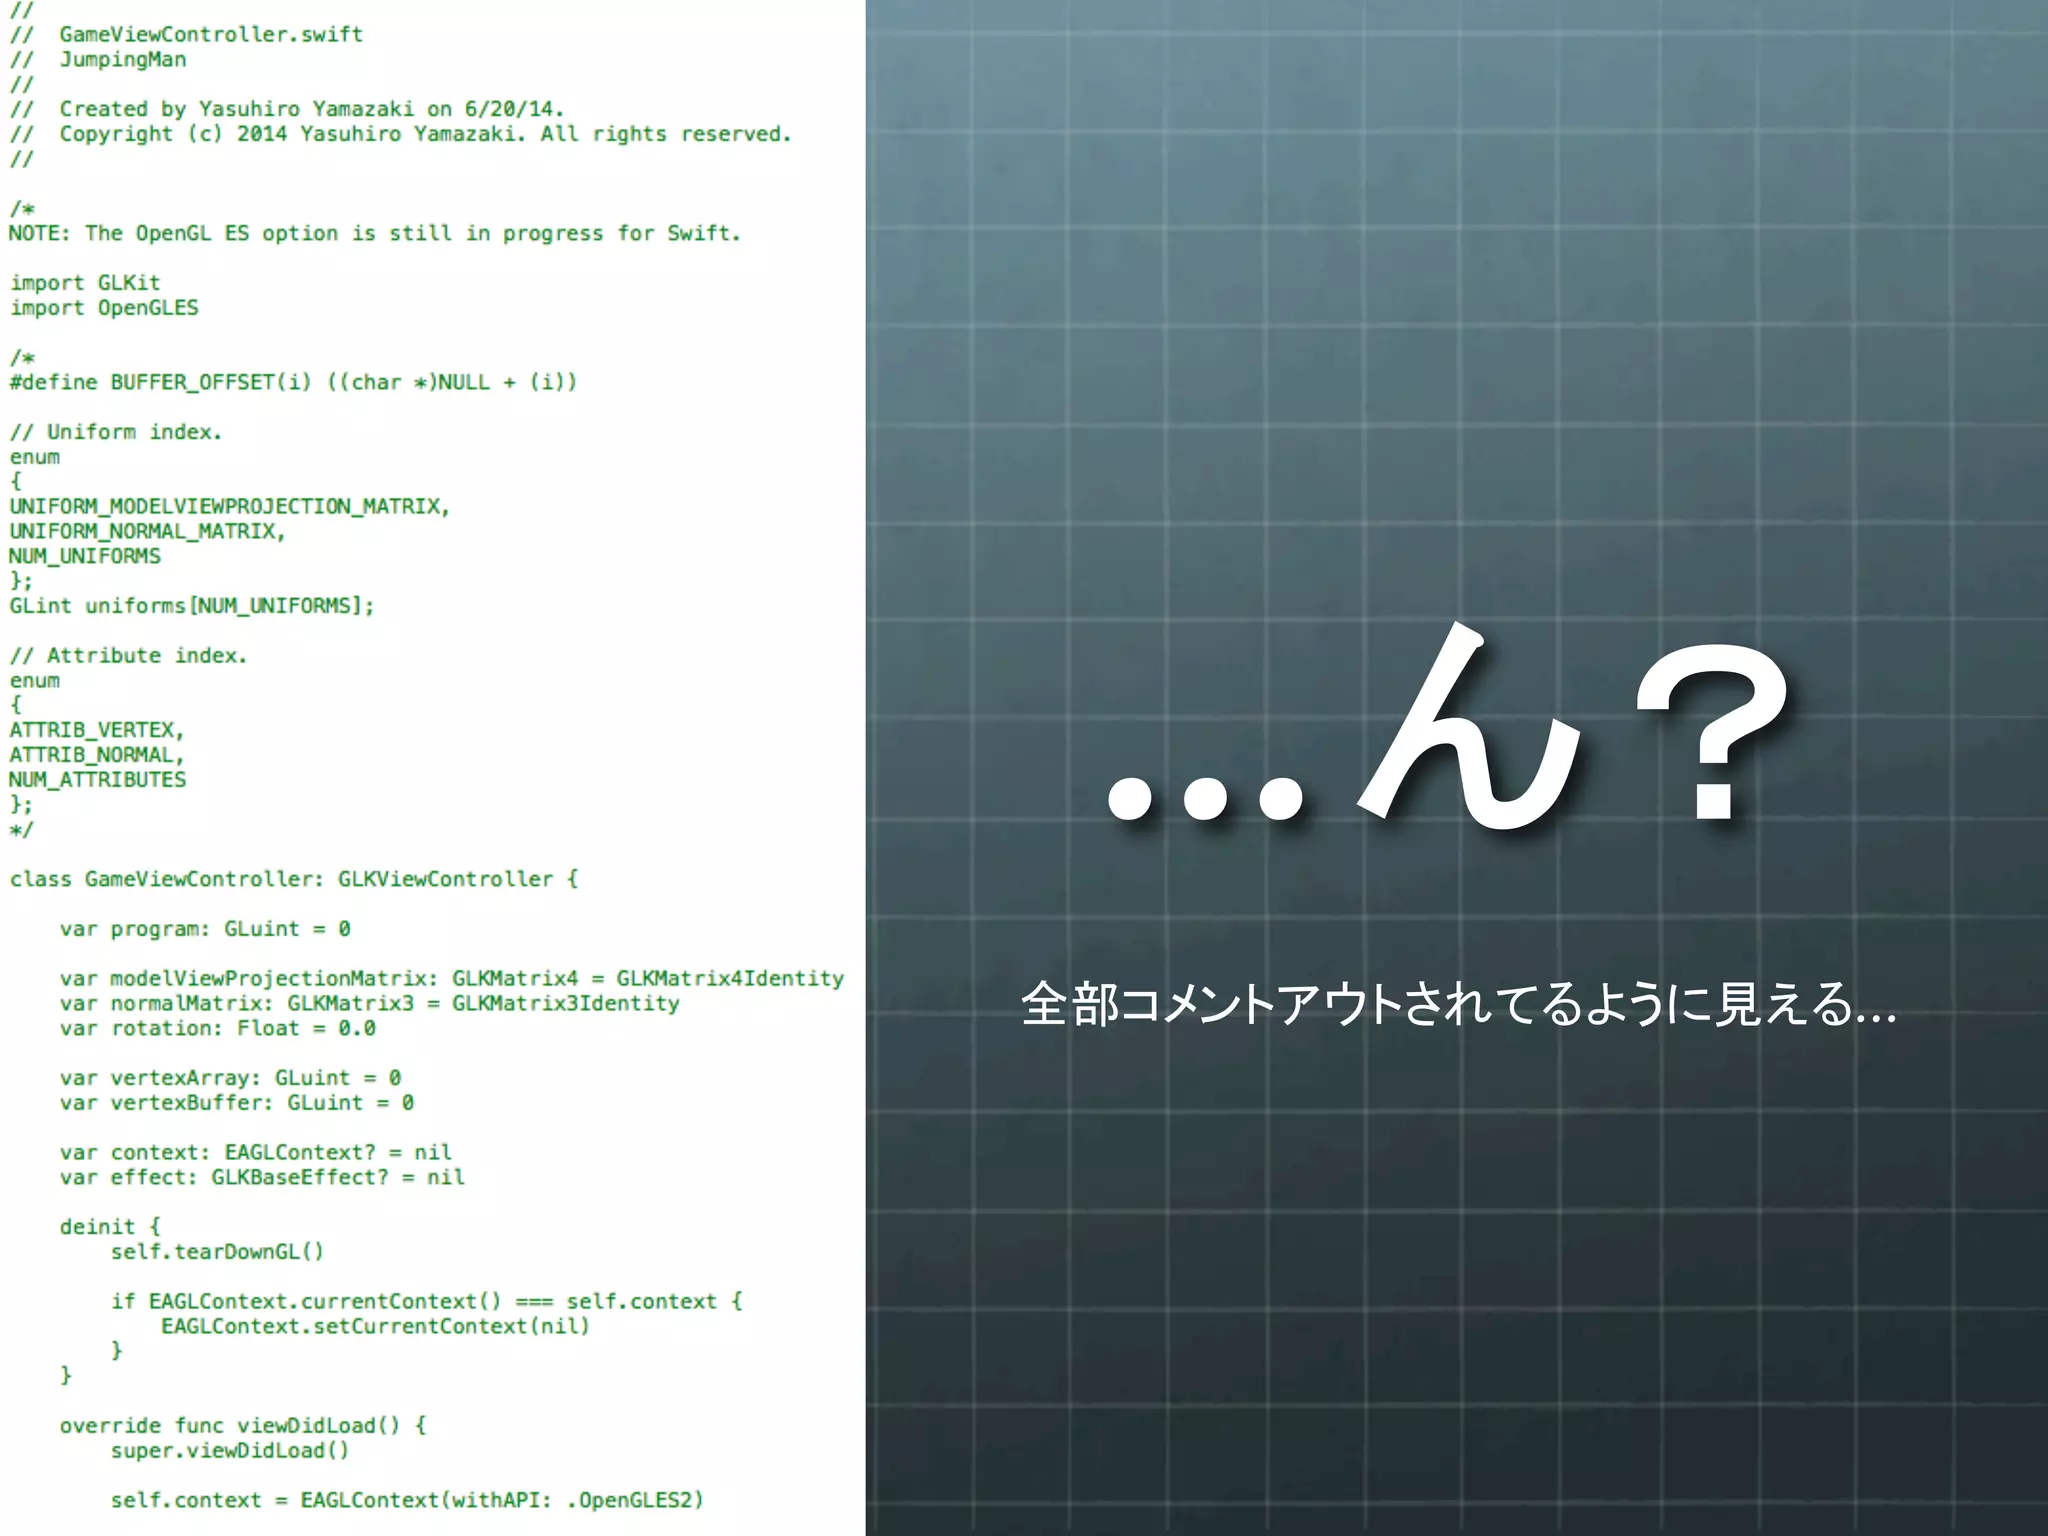Image resolution: width=2048 pixels, height=1536 pixels.
Task: Click the '// Attribute index.' comment
Action: (129, 656)
